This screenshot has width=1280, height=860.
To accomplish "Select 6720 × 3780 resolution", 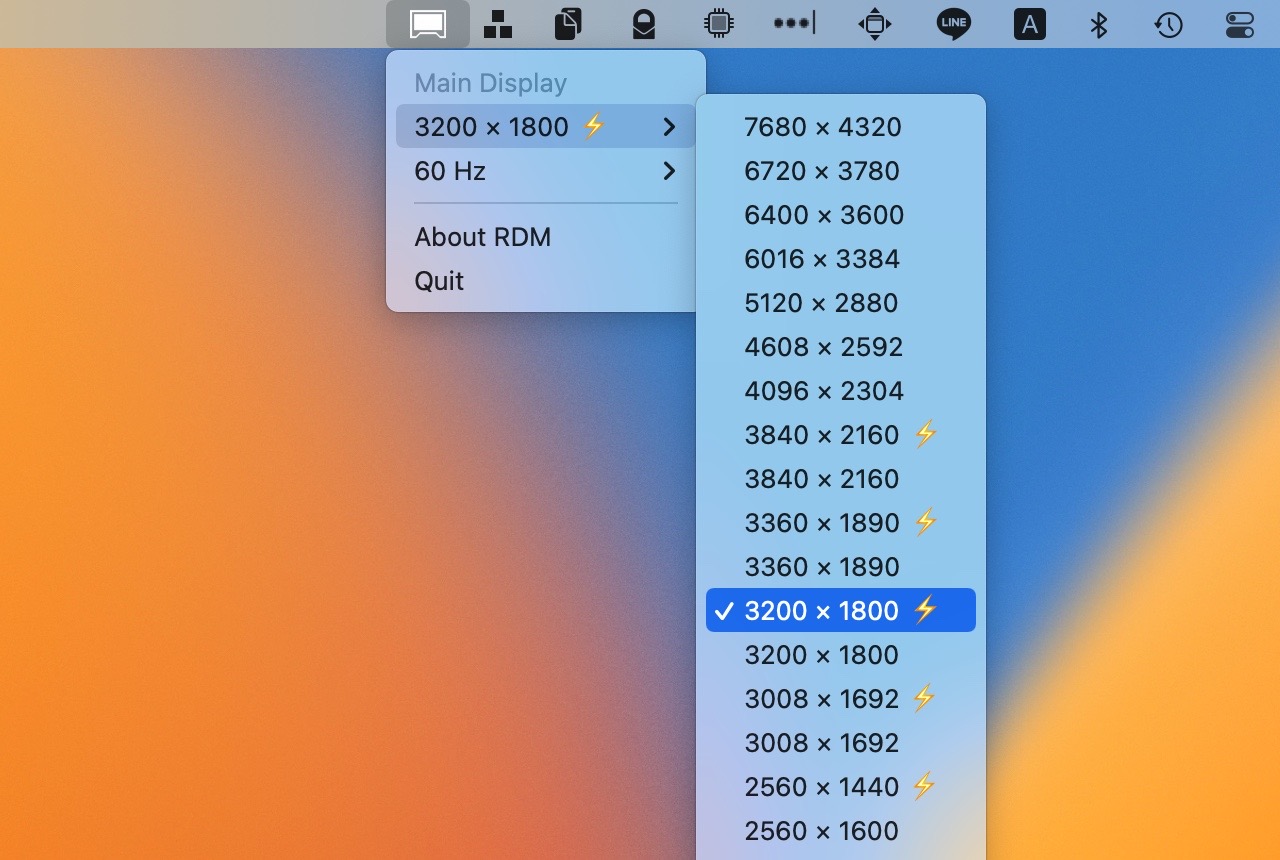I will click(841, 171).
